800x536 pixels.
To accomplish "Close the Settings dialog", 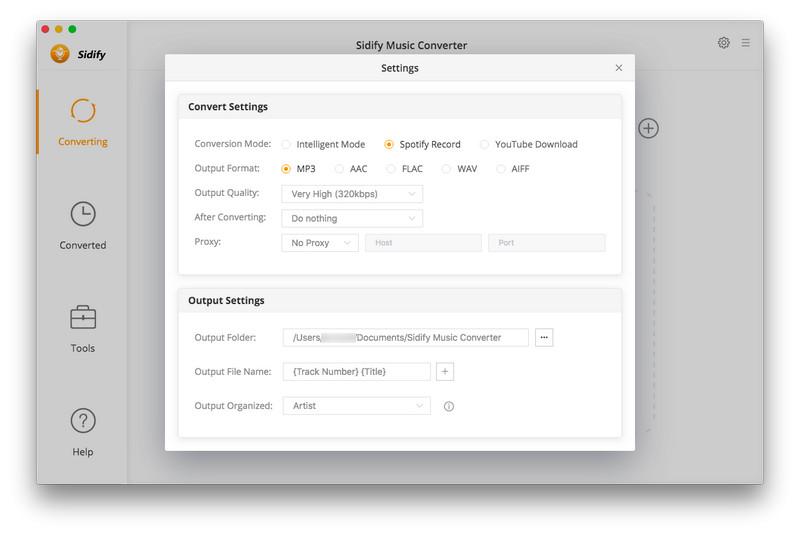I will [x=618, y=68].
